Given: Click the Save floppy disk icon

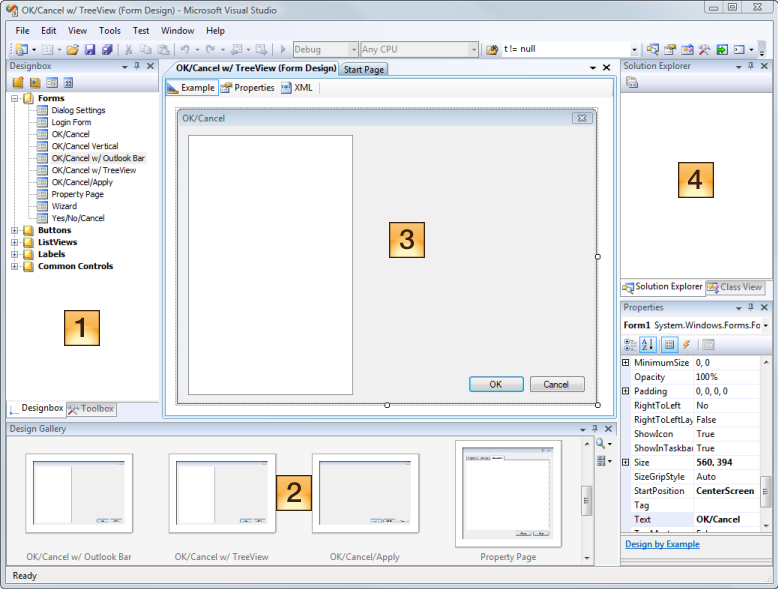Looking at the screenshot, I should coord(90,49).
